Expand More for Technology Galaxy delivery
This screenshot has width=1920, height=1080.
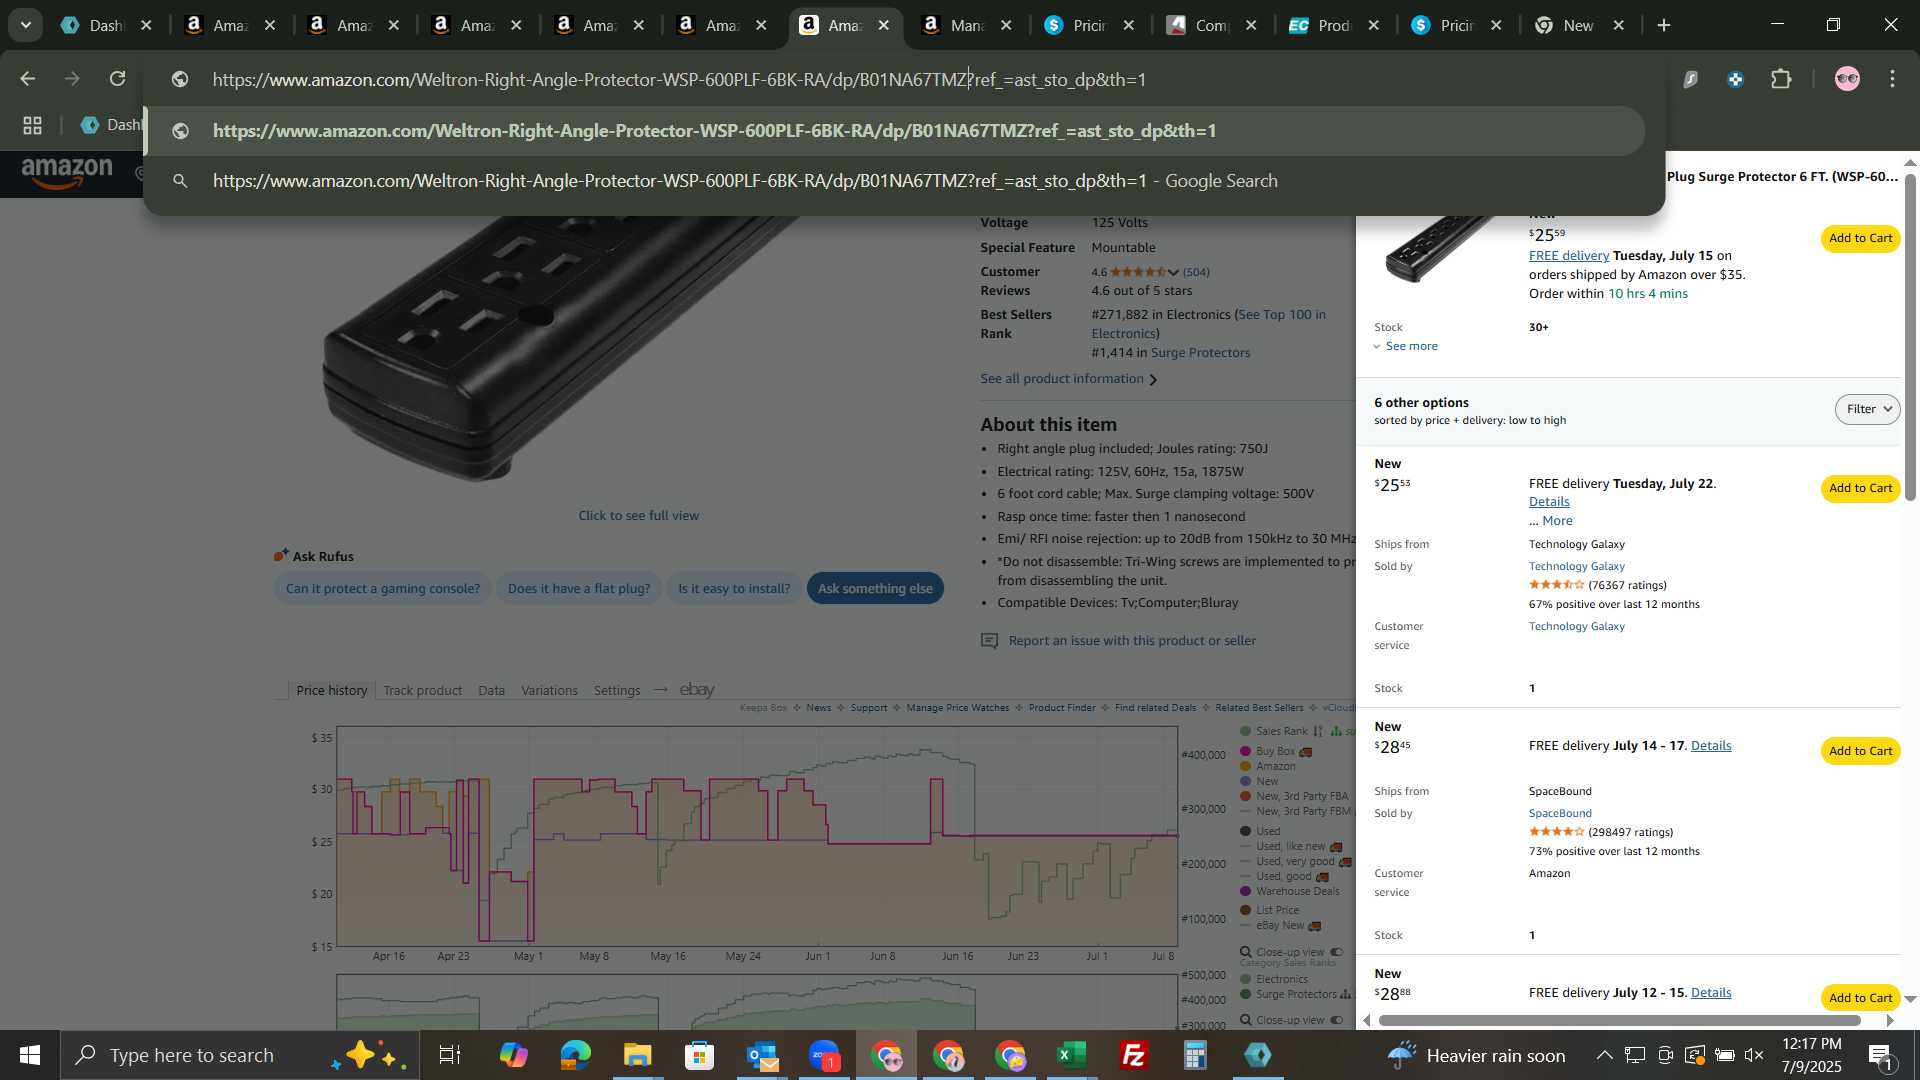click(1557, 521)
